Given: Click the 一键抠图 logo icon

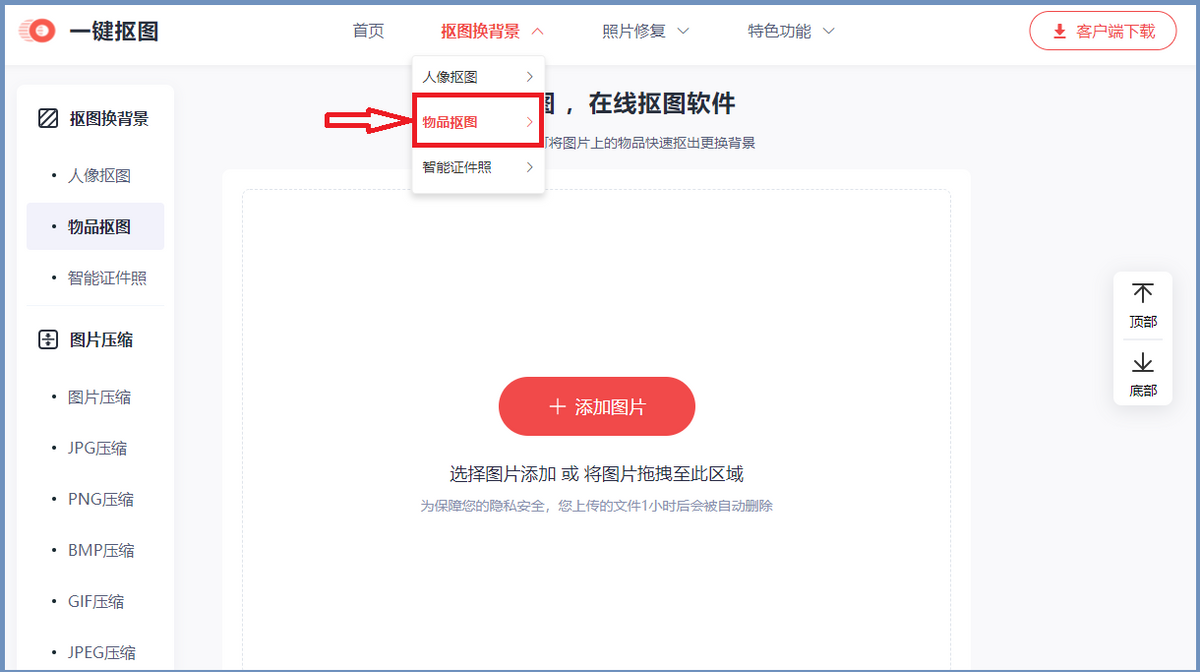Looking at the screenshot, I should click(39, 31).
